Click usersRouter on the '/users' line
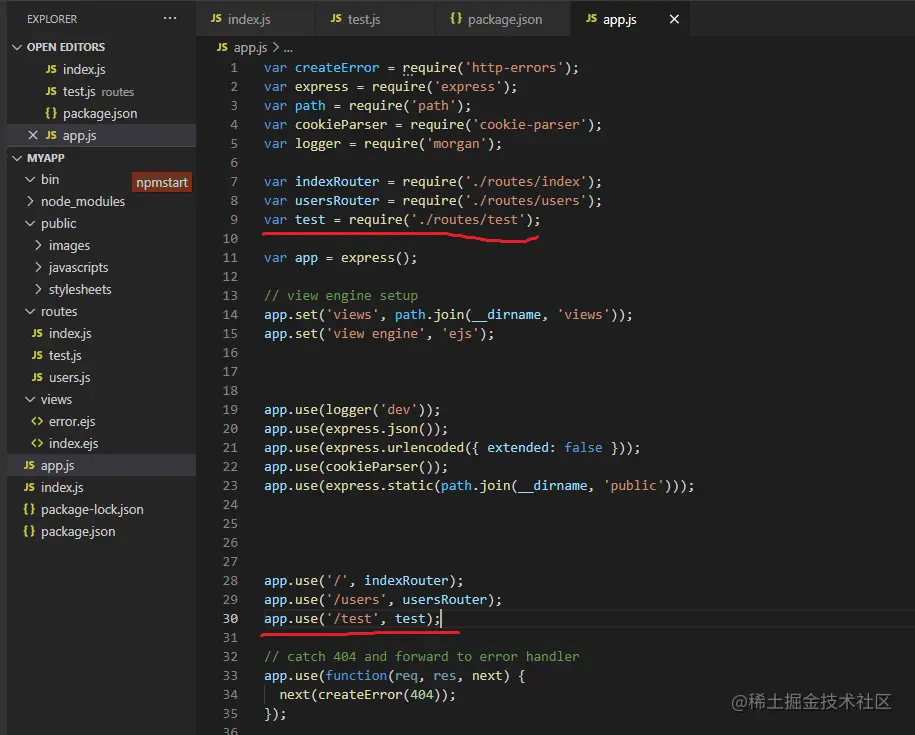The image size is (915, 735). click(x=445, y=600)
